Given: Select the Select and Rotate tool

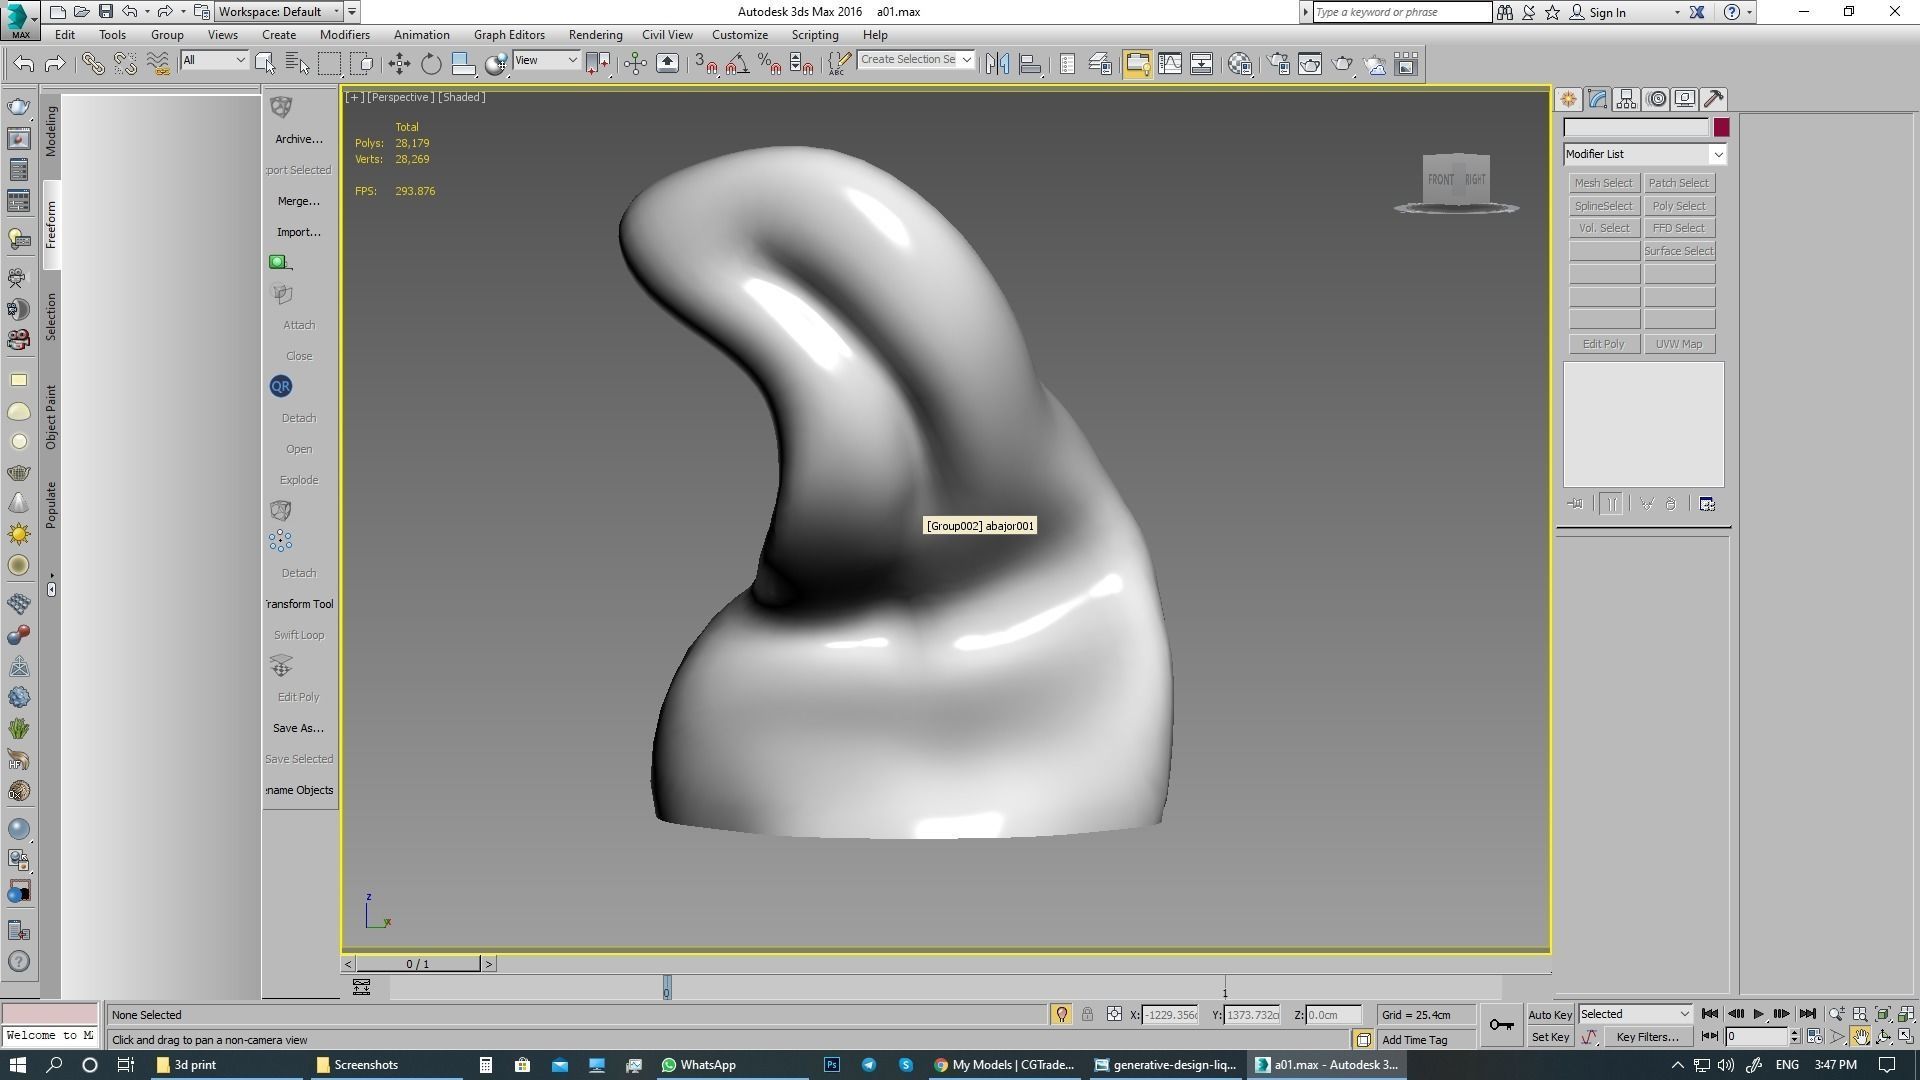Looking at the screenshot, I should pos(431,64).
